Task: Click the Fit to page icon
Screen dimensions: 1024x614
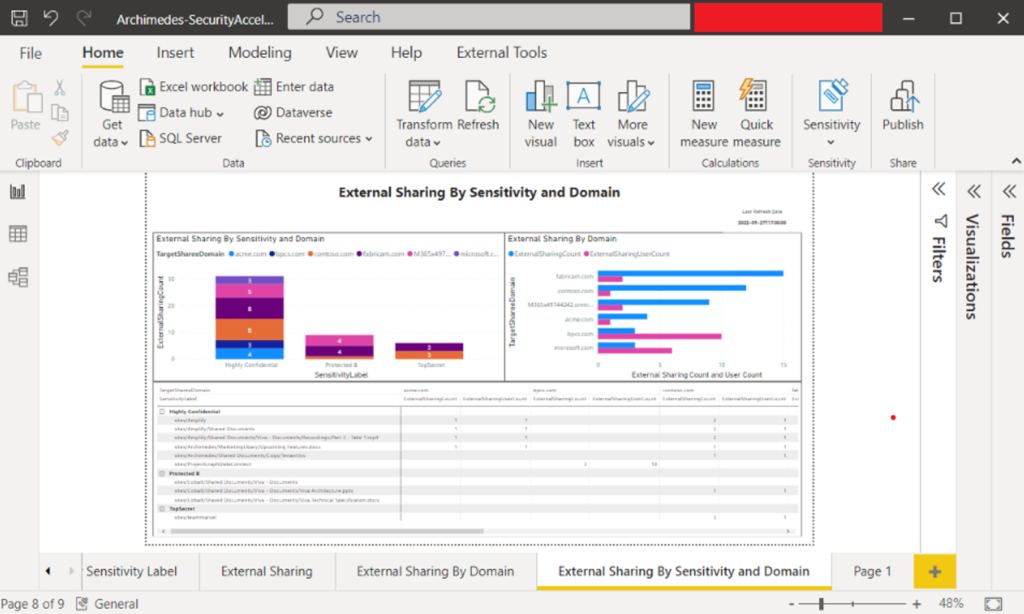Action: coord(993,604)
